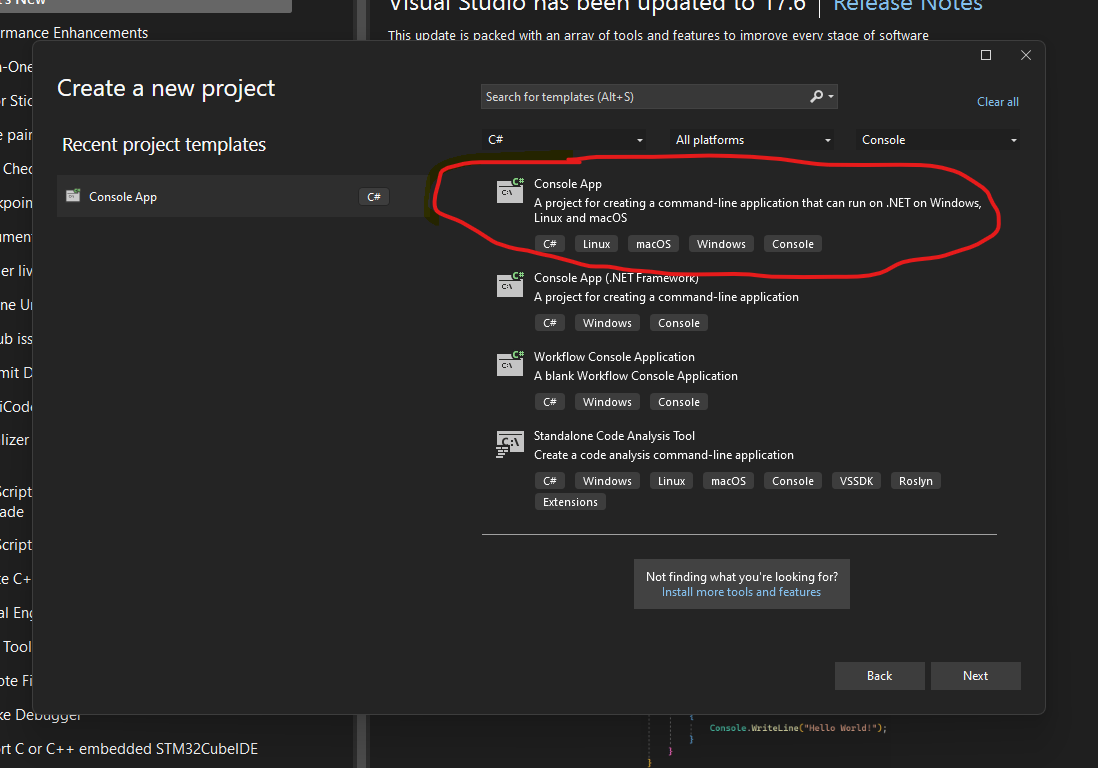1098x768 pixels.
Task: Click Install more tools and features link
Action: pos(742,592)
